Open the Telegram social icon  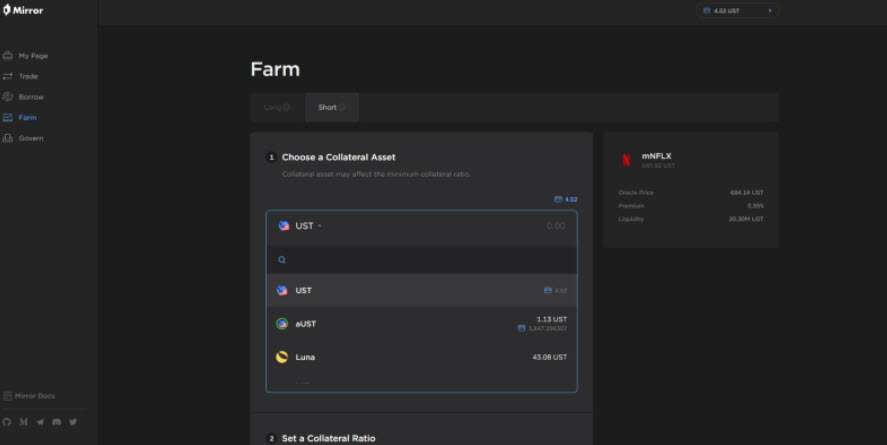[x=40, y=422]
